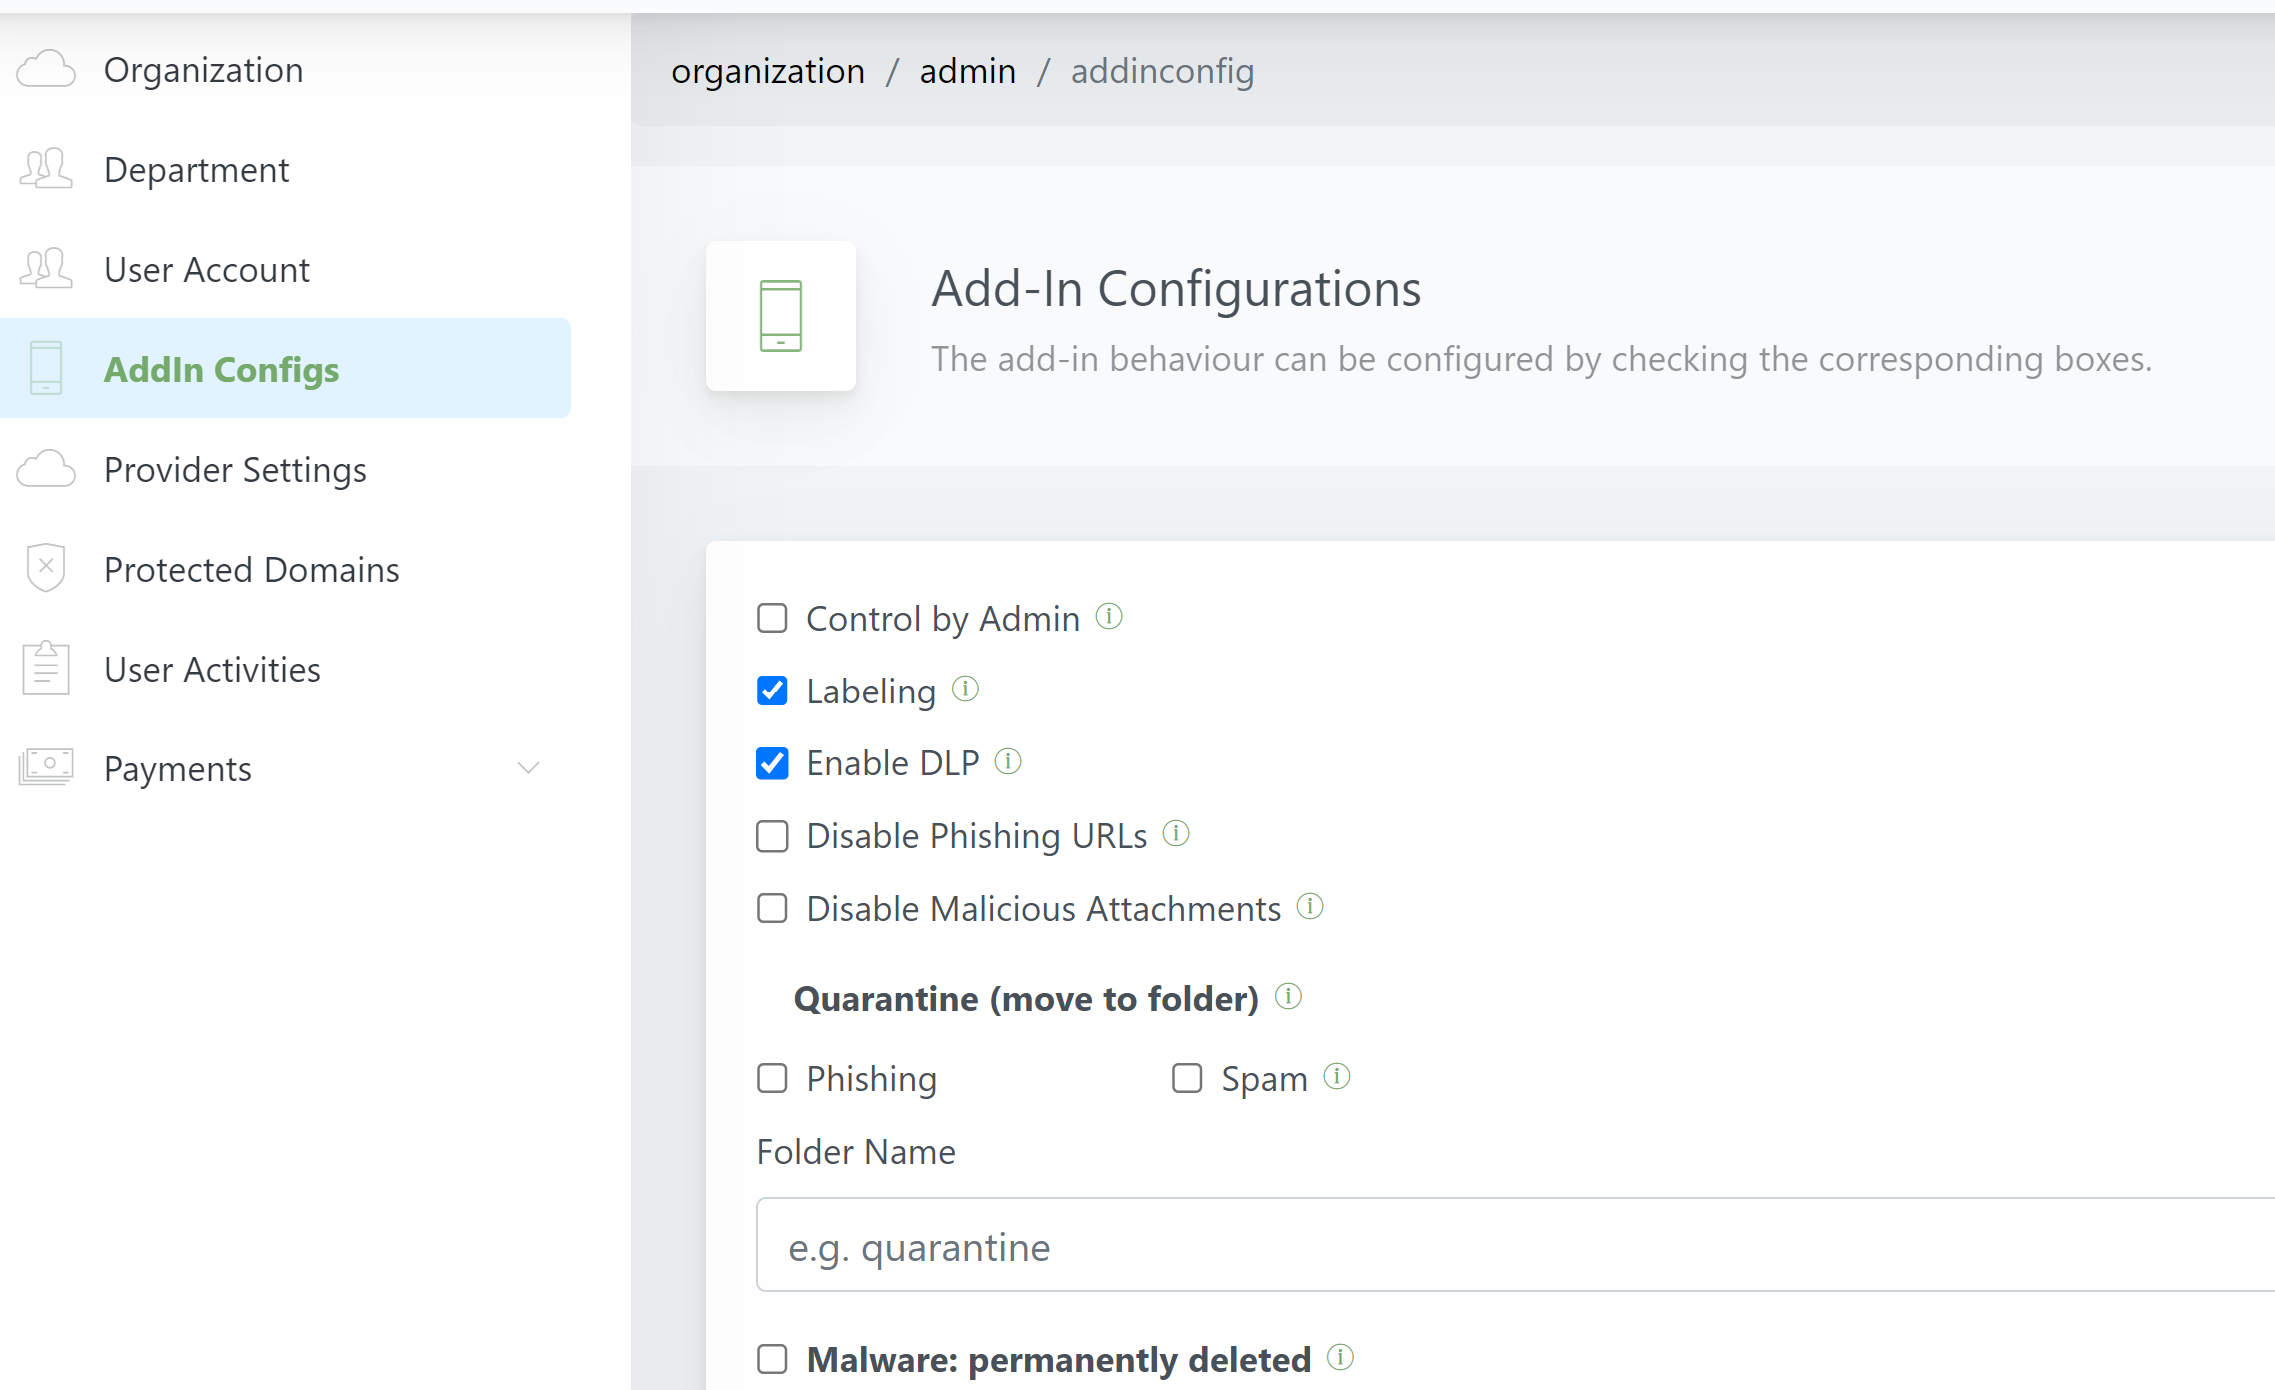Tick the Spam quarantine checkbox

coord(1187,1078)
